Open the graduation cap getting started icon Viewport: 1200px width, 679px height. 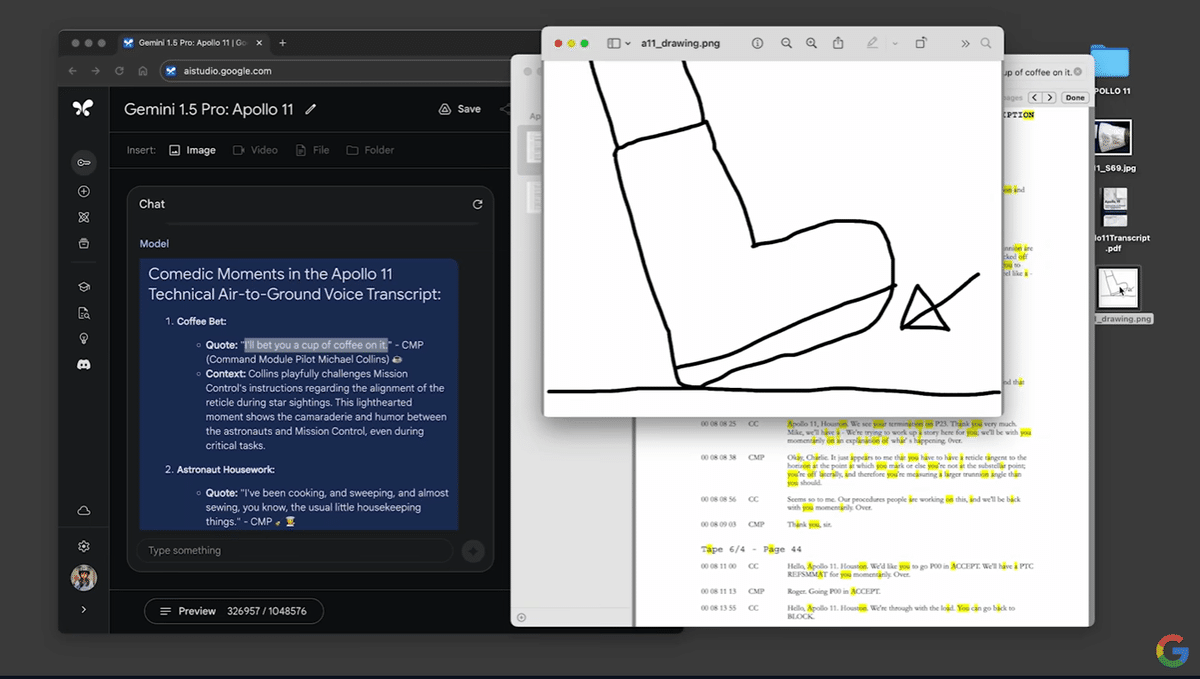click(84, 287)
